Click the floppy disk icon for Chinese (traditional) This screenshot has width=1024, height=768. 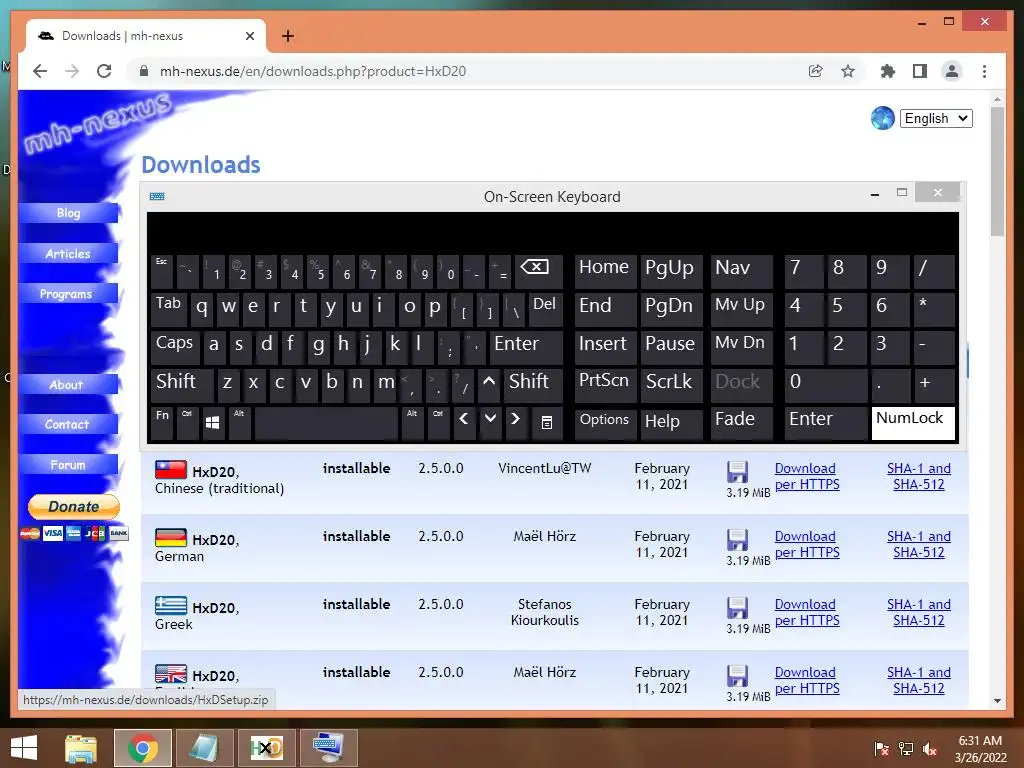(737, 472)
